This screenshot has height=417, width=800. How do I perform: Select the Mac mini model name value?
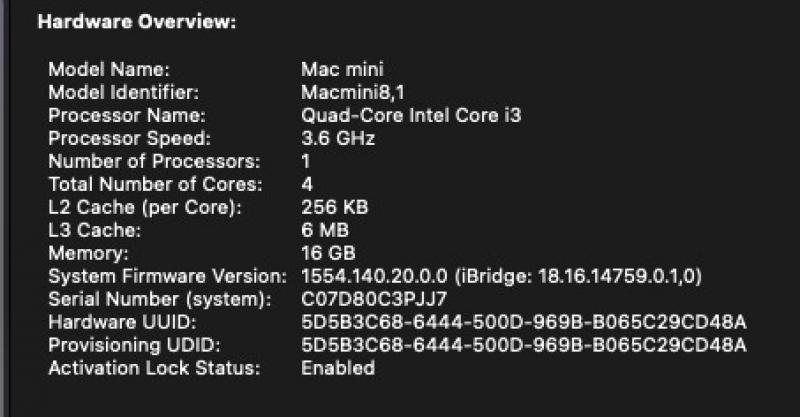coord(342,69)
